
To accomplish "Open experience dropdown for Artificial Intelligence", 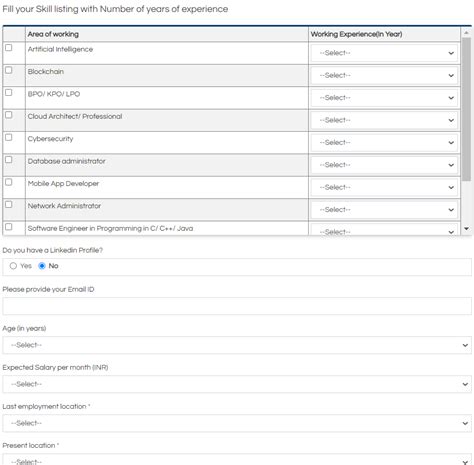I will point(384,53).
